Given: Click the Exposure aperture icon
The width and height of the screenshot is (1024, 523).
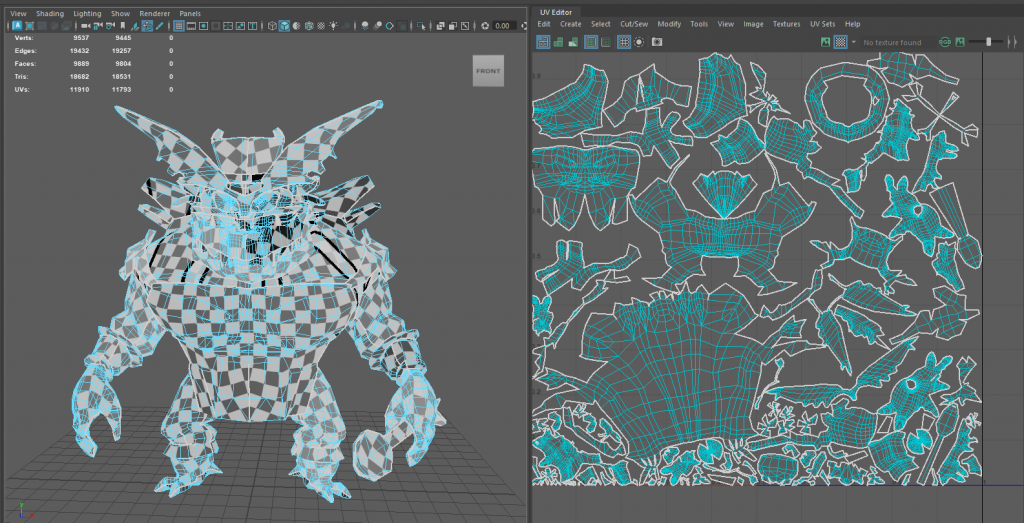Looking at the screenshot, I should [485, 26].
